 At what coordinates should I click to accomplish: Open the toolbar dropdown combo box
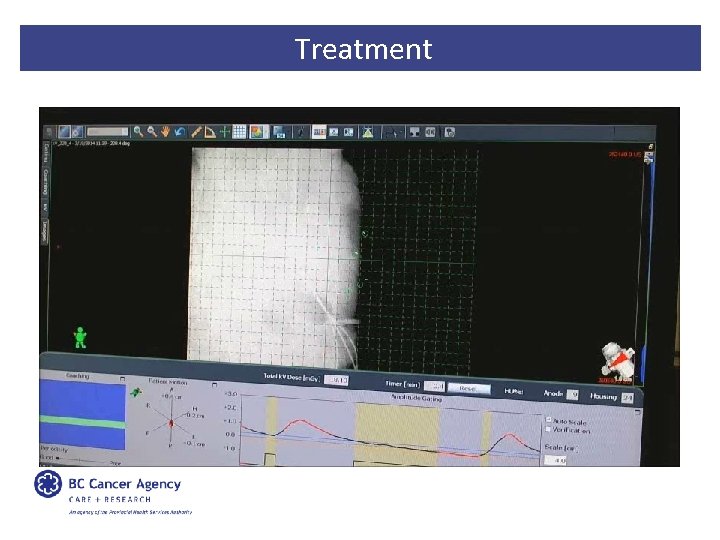[107, 132]
